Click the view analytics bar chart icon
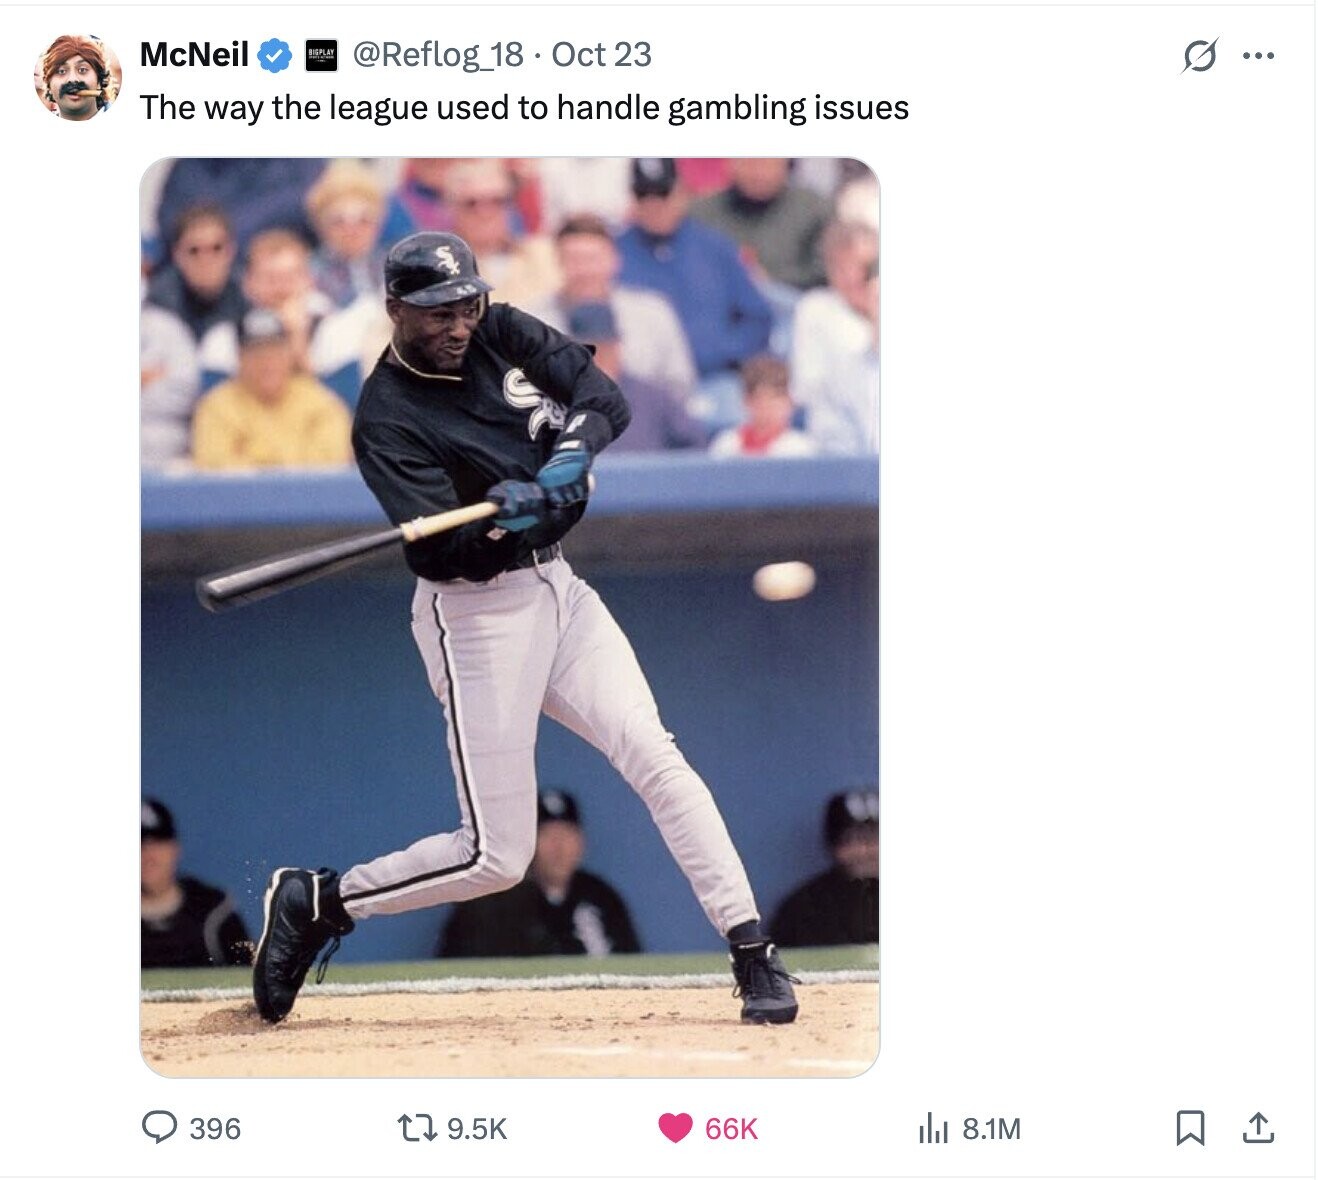Viewport: 1318px width, 1180px height. click(932, 1129)
